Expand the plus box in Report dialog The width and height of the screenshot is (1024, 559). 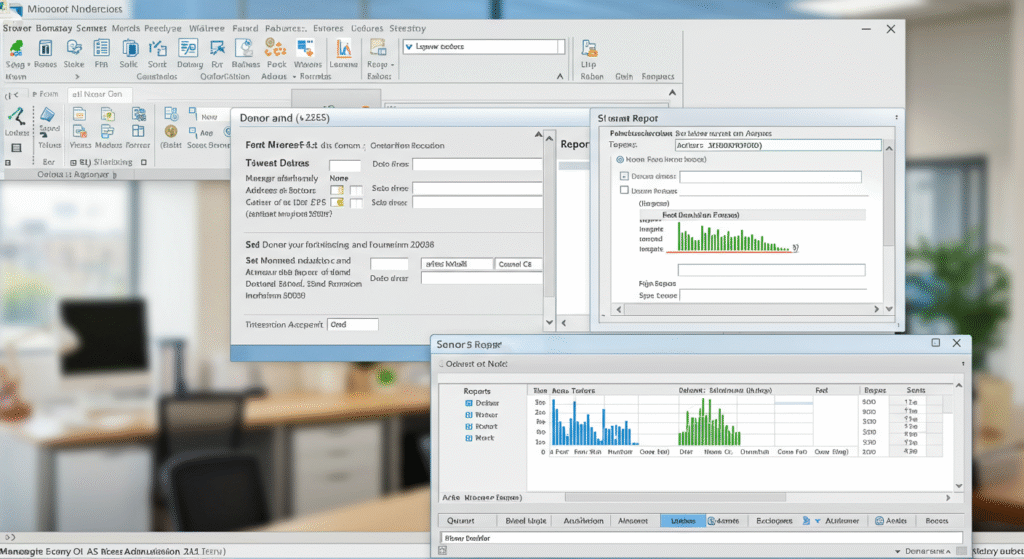click(625, 177)
